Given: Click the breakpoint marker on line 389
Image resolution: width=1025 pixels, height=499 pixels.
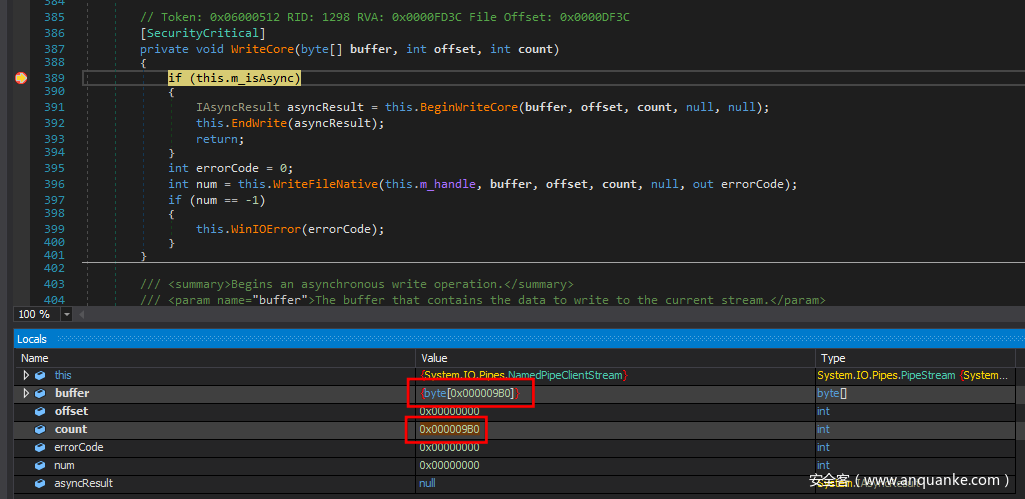Looking at the screenshot, I should pyautogui.click(x=20, y=78).
